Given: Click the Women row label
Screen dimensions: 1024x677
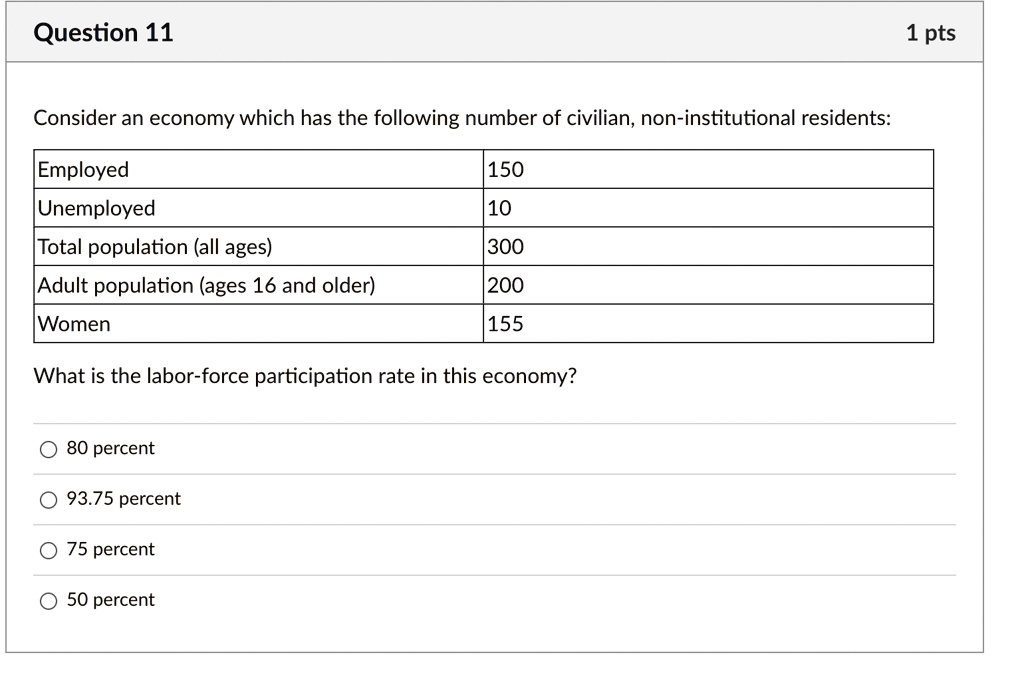Looking at the screenshot, I should [x=74, y=324].
